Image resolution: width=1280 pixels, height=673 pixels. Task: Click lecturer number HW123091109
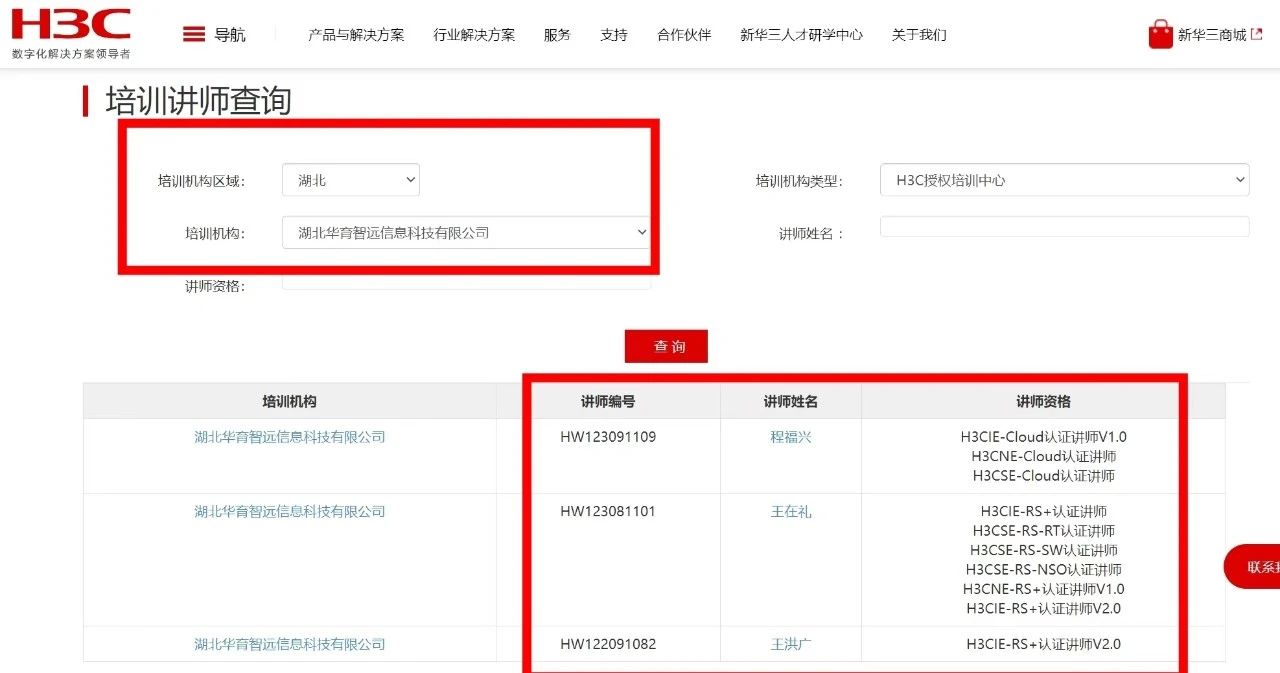pyautogui.click(x=608, y=437)
